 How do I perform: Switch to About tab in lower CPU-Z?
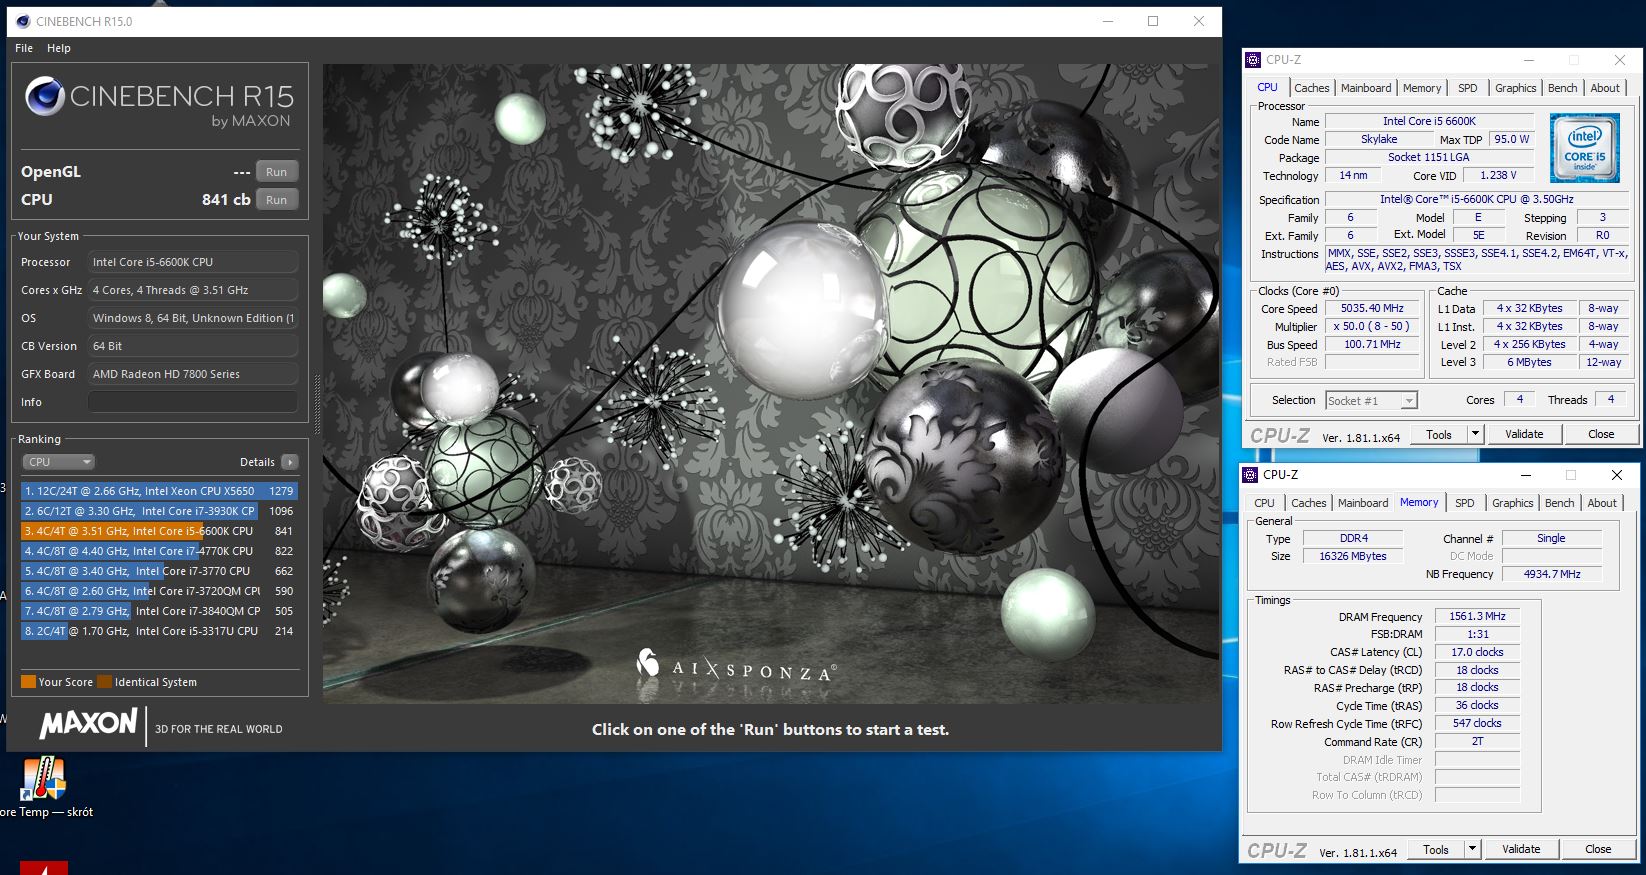(1602, 503)
